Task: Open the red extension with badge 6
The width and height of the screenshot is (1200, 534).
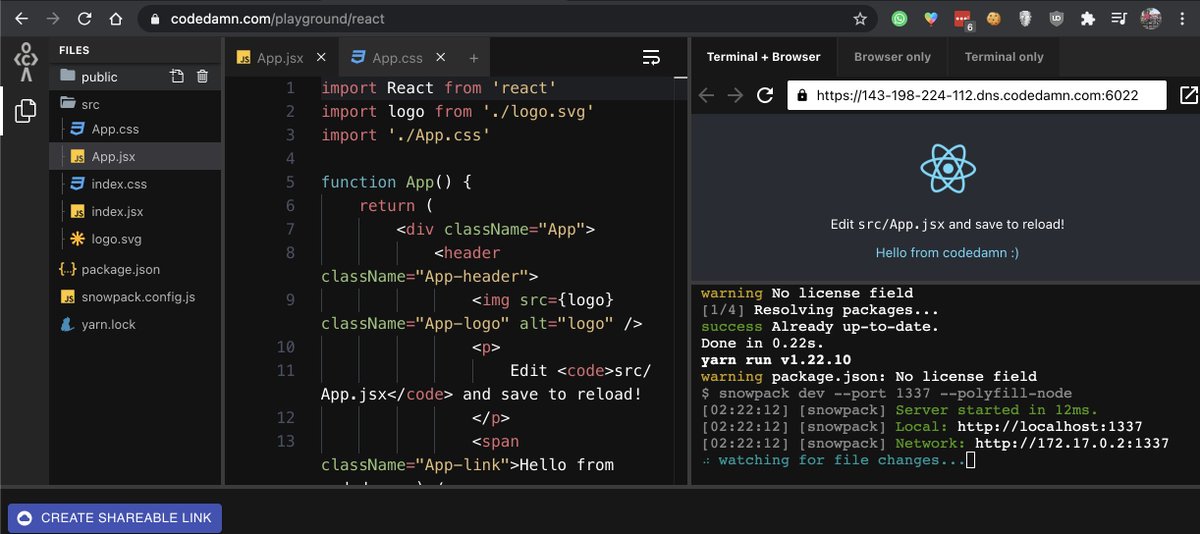Action: click(963, 19)
